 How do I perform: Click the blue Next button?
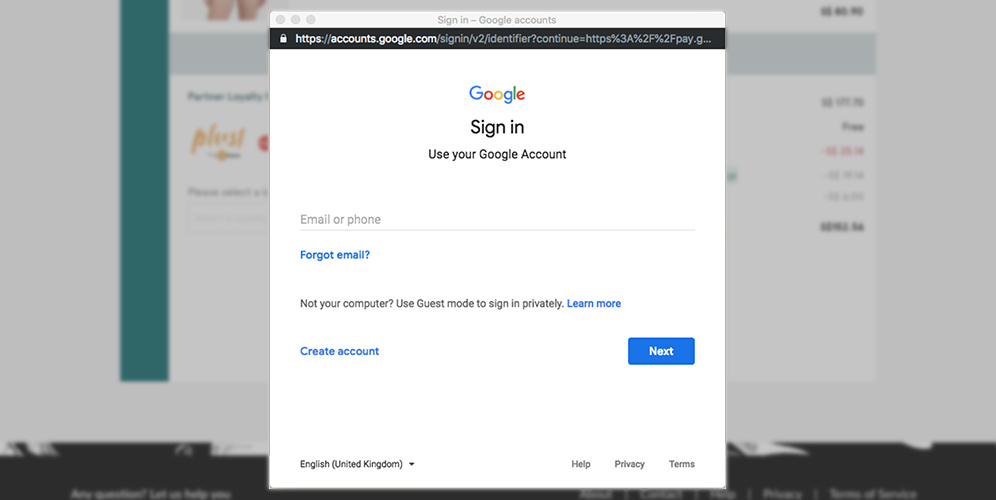661,351
